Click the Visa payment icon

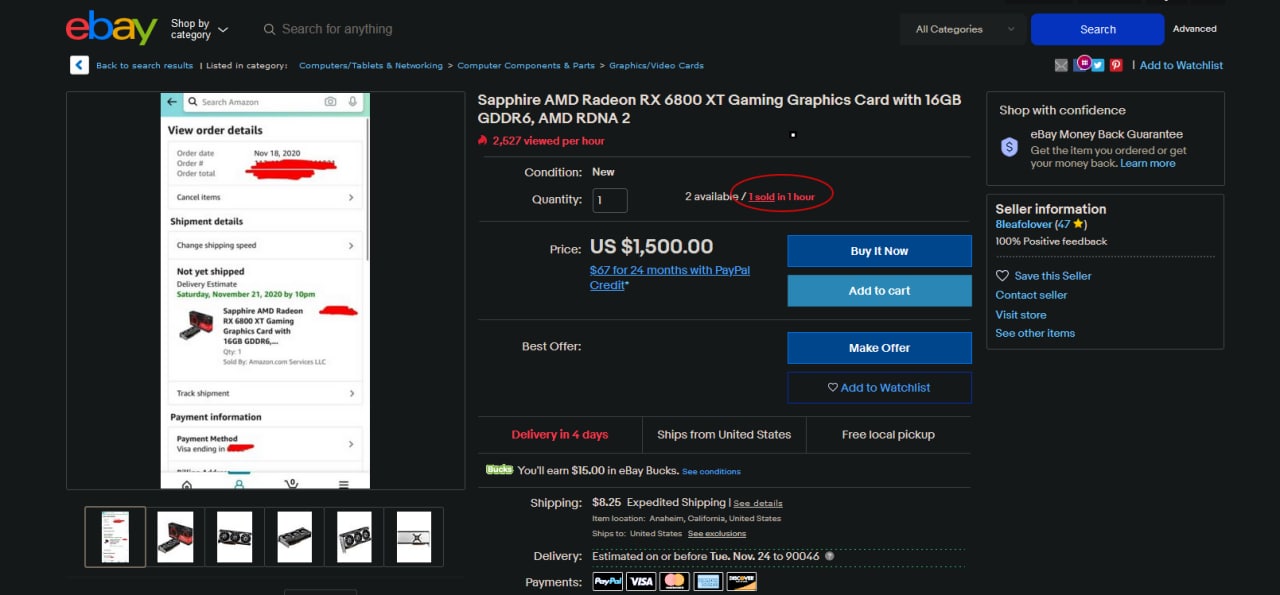[641, 581]
